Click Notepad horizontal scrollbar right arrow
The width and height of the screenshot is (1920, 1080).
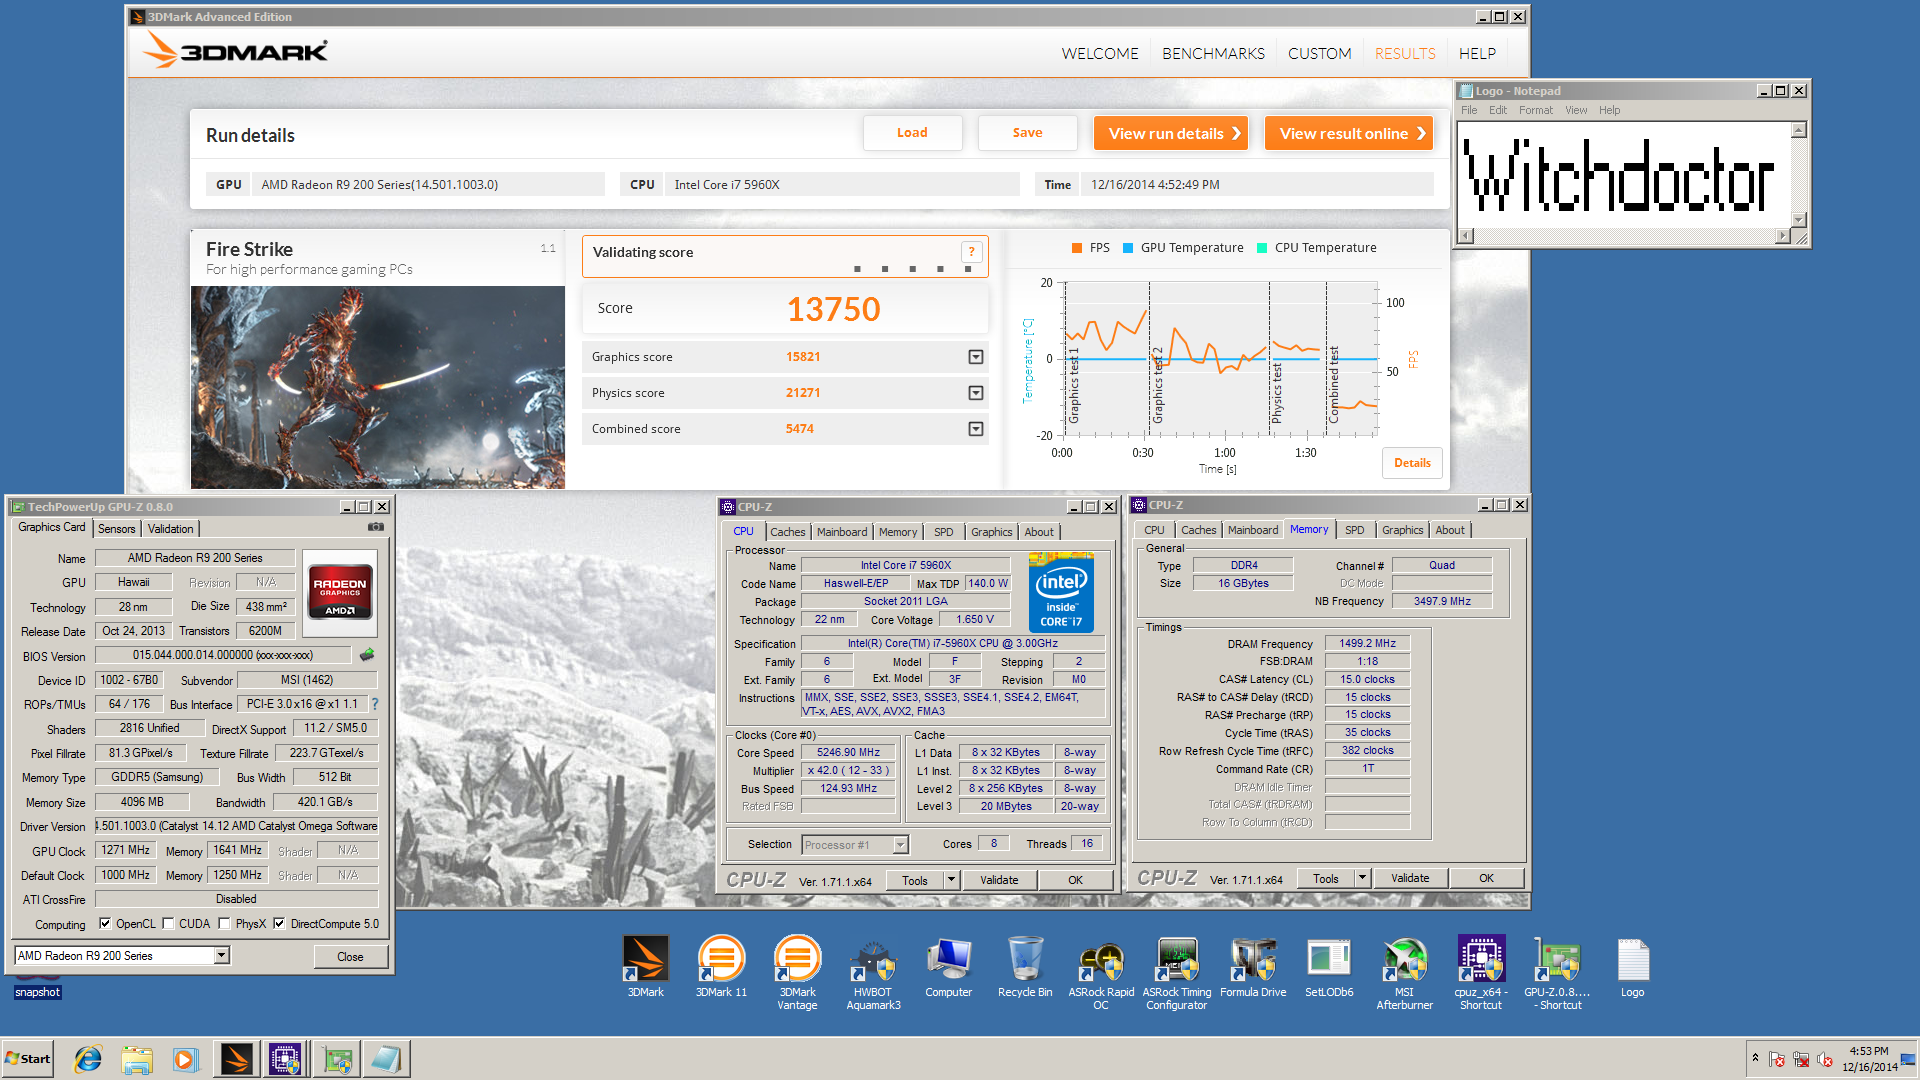(x=1782, y=236)
